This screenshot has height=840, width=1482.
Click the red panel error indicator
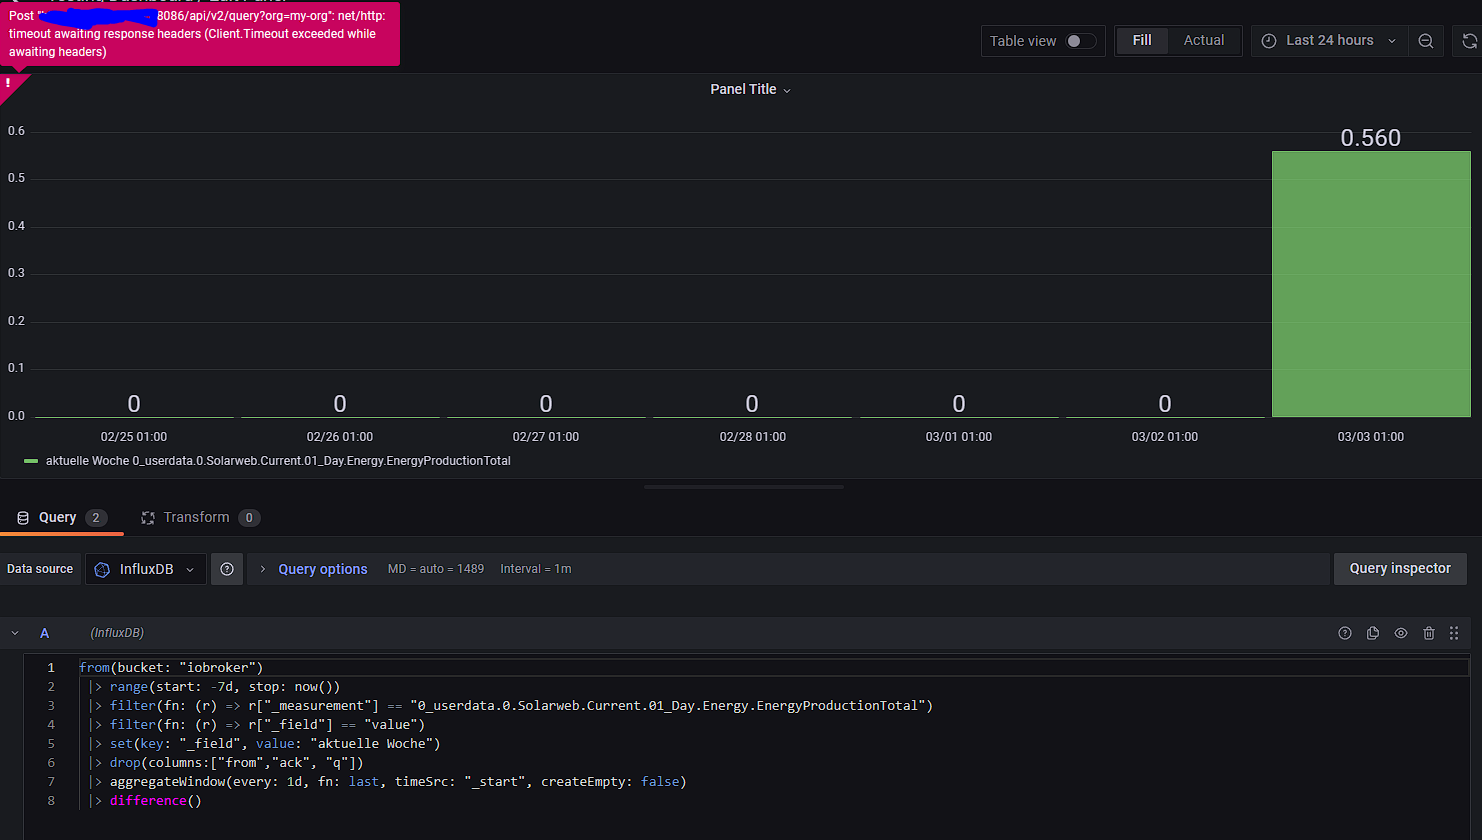(9, 84)
